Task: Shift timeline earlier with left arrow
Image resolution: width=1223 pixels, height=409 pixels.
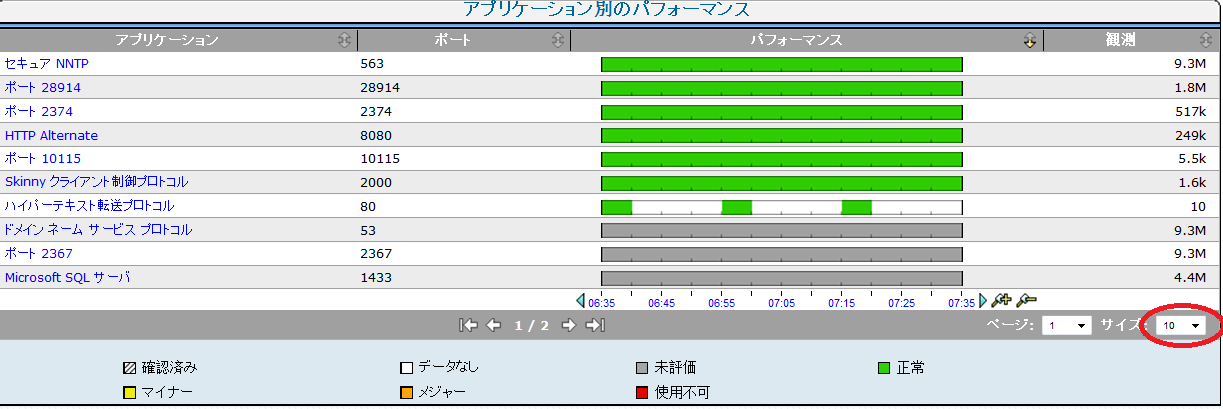Action: [x=581, y=300]
